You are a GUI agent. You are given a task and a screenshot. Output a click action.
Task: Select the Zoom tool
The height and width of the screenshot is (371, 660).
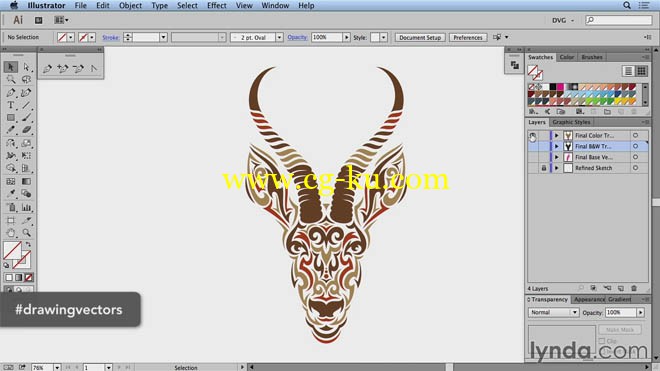pos(27,233)
